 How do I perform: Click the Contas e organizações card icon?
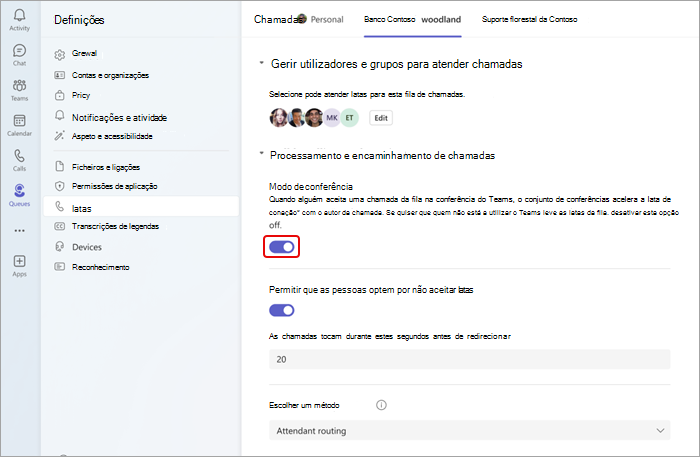59,75
